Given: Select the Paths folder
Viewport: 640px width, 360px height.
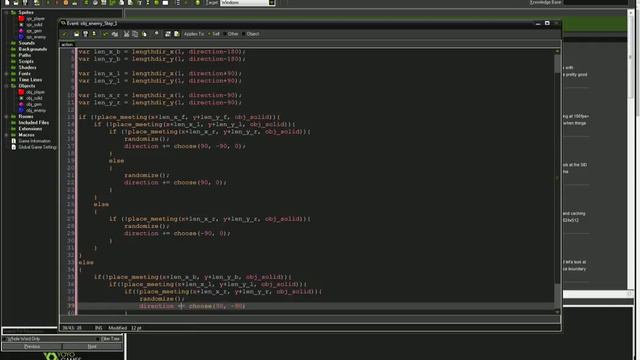Looking at the screenshot, I should pos(24,55).
